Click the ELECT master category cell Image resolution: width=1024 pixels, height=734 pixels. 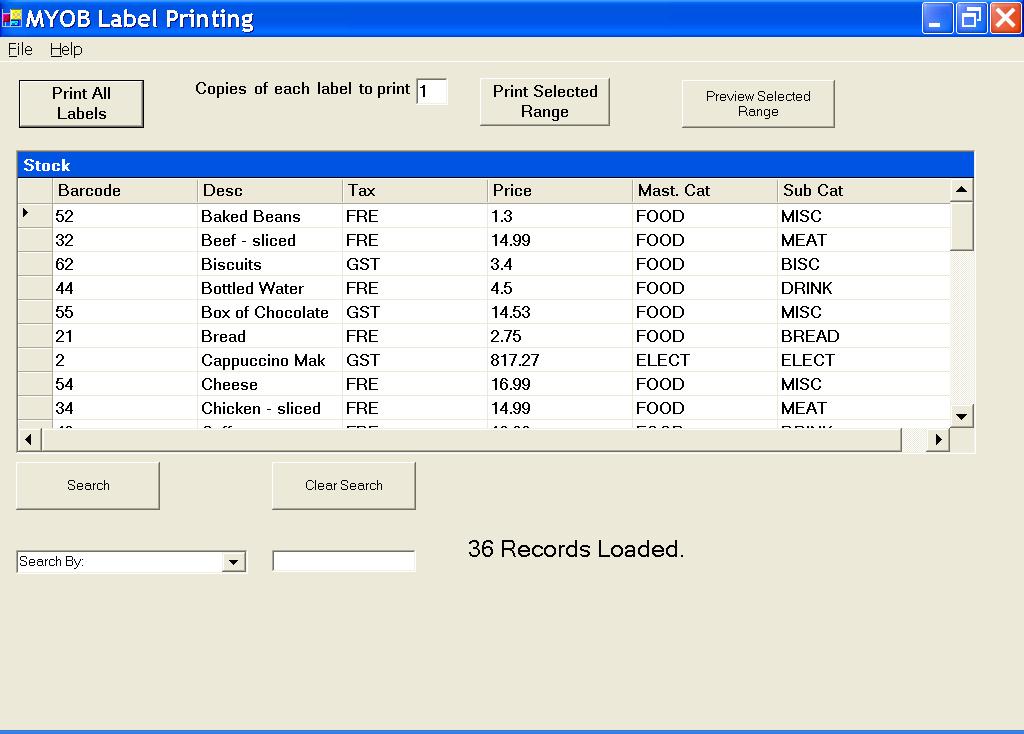tap(705, 360)
